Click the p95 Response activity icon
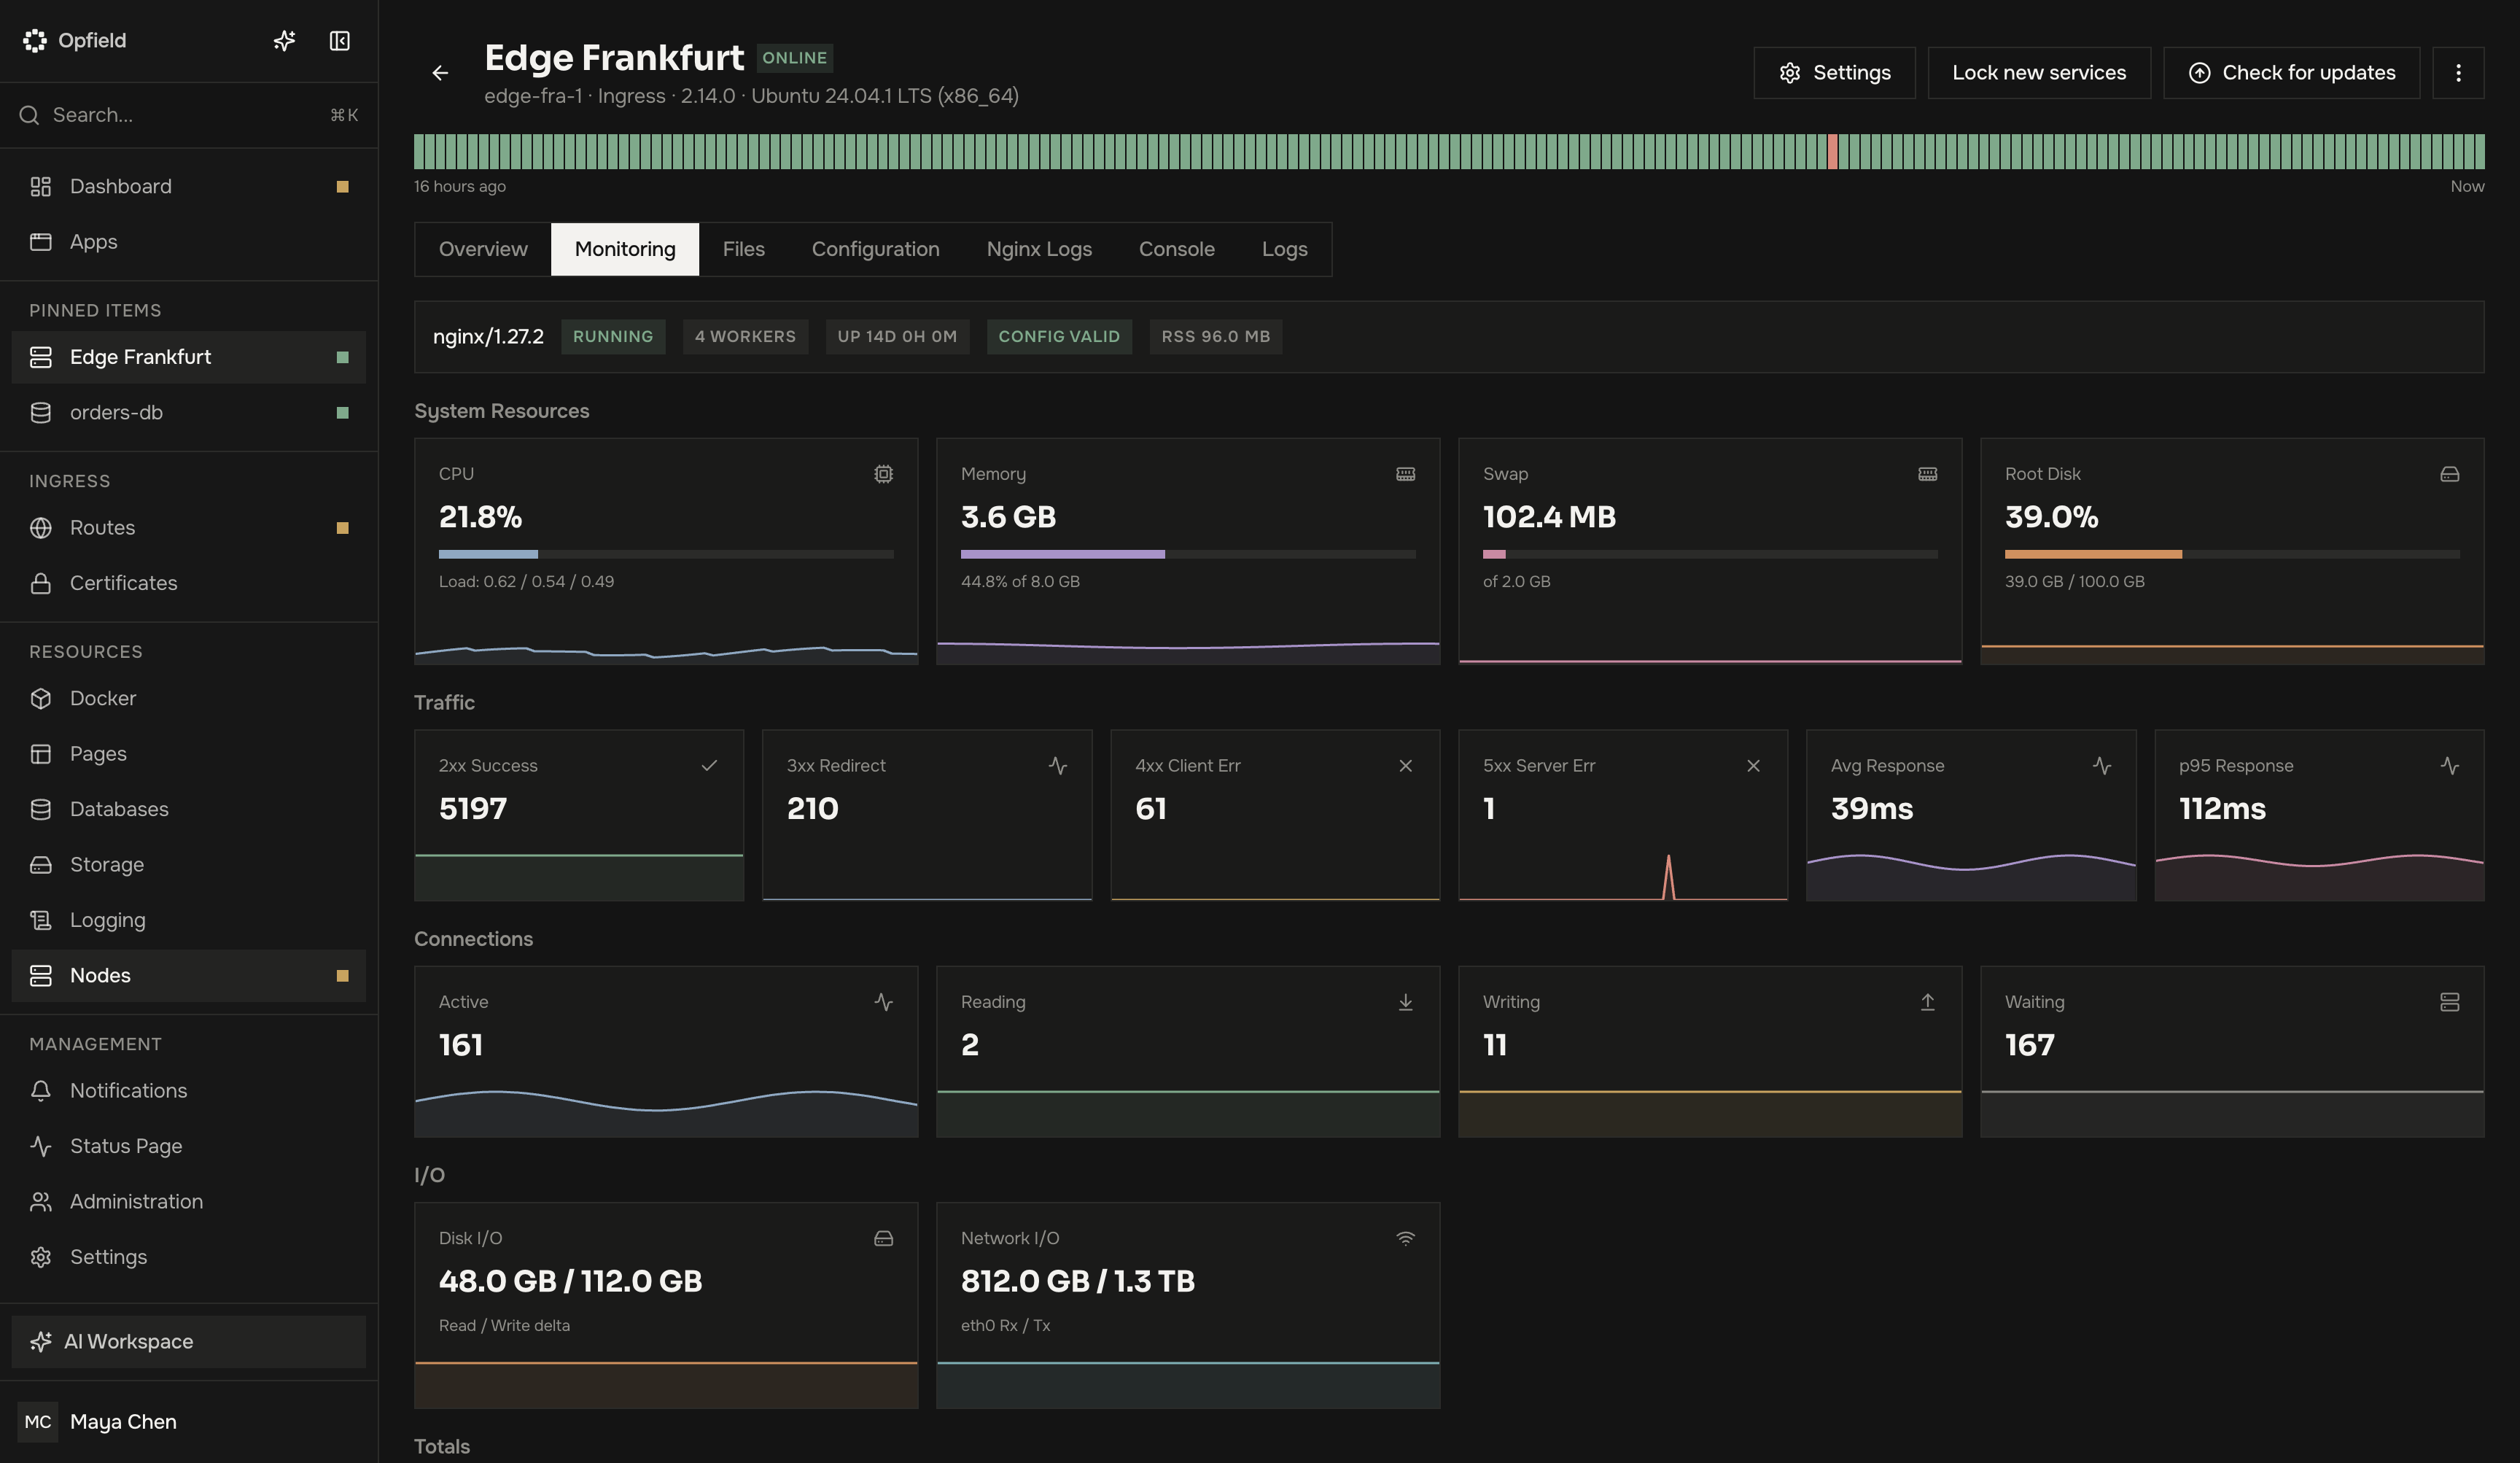This screenshot has height=1463, width=2520. tap(2449, 766)
